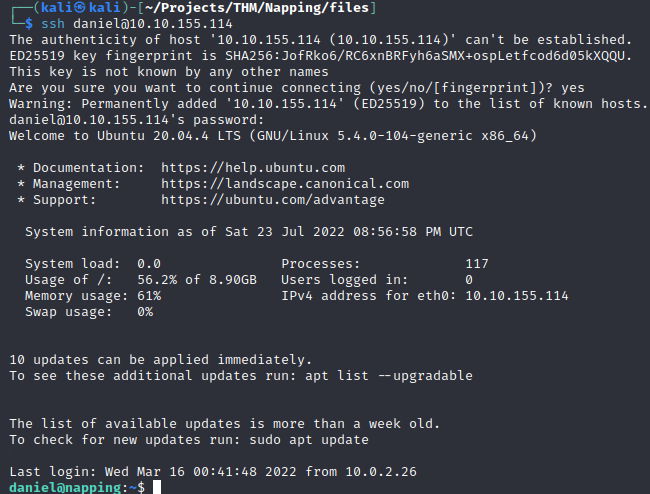Open the landscape.canonical.com management link
The width and height of the screenshot is (650, 494).
pos(285,184)
